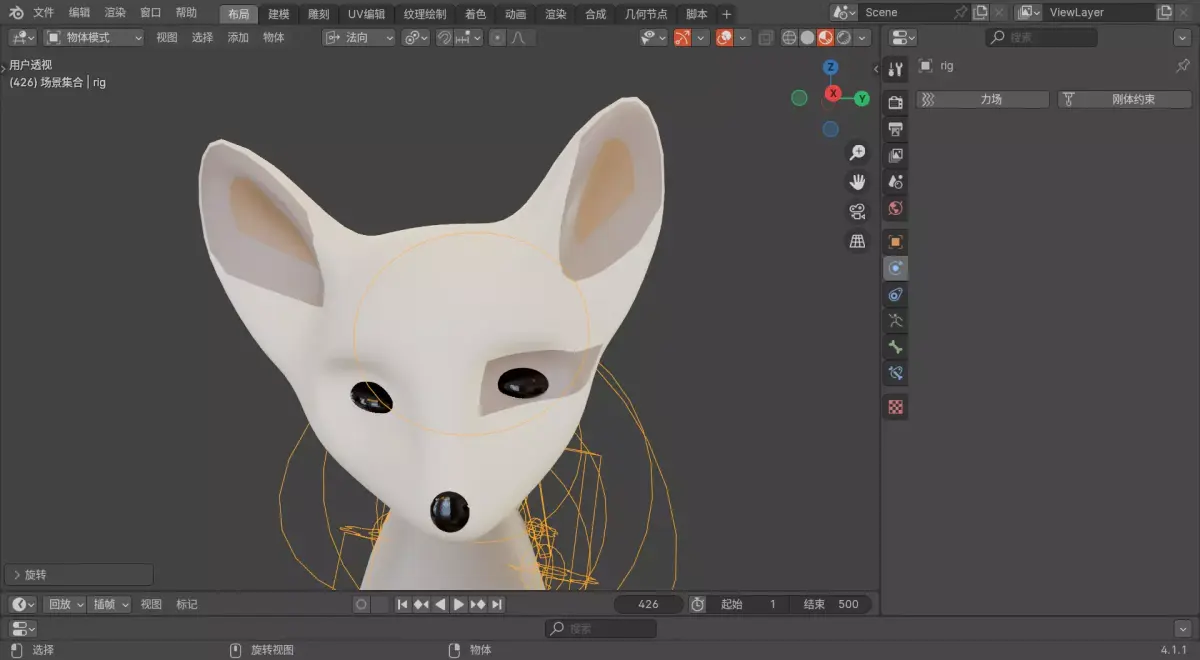Click the viewport pan hand
The height and width of the screenshot is (660, 1200).
point(857,182)
